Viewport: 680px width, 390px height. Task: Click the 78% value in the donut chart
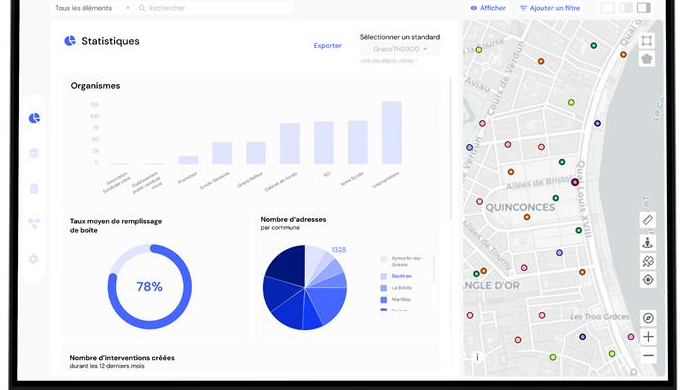[149, 287]
